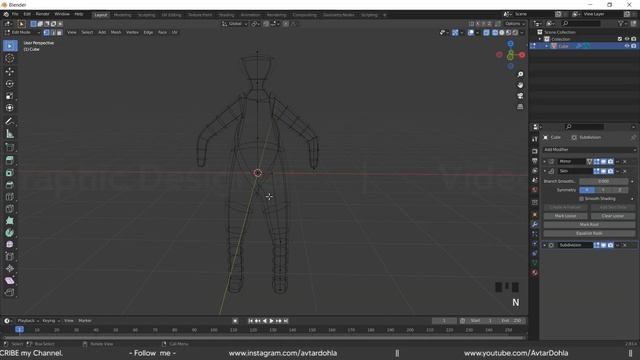The width and height of the screenshot is (640, 360).
Task: Select the Smooth tool
Action: coord(10,244)
